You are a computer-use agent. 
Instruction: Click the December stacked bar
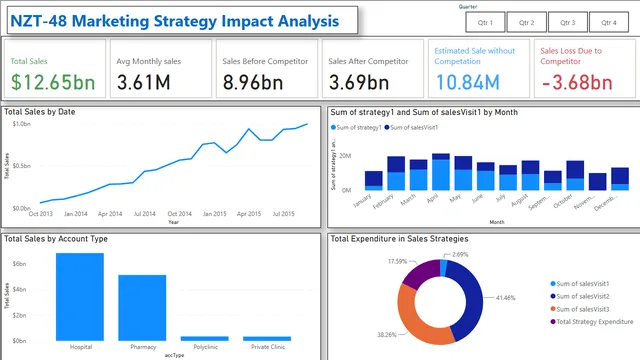coord(620,179)
